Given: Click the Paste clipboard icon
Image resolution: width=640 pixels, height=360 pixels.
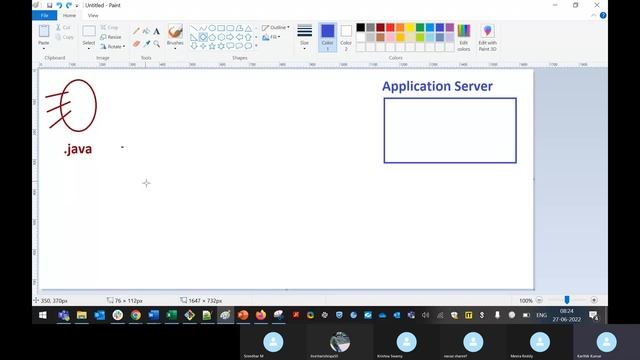Looking at the screenshot, I should [44, 31].
